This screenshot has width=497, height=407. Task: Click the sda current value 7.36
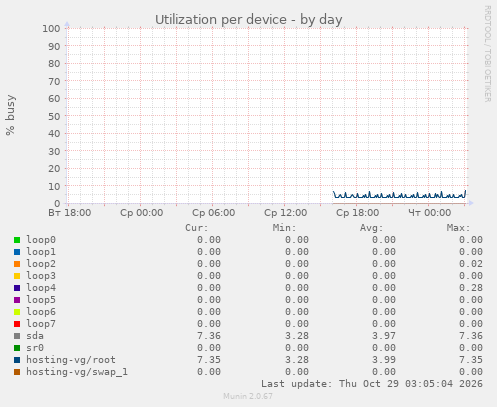209,336
